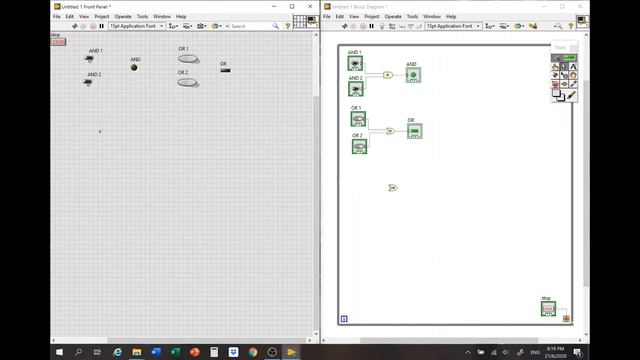Click stop terminal in Block Diagram
Viewport: 640px width, 360px height.
[548, 309]
